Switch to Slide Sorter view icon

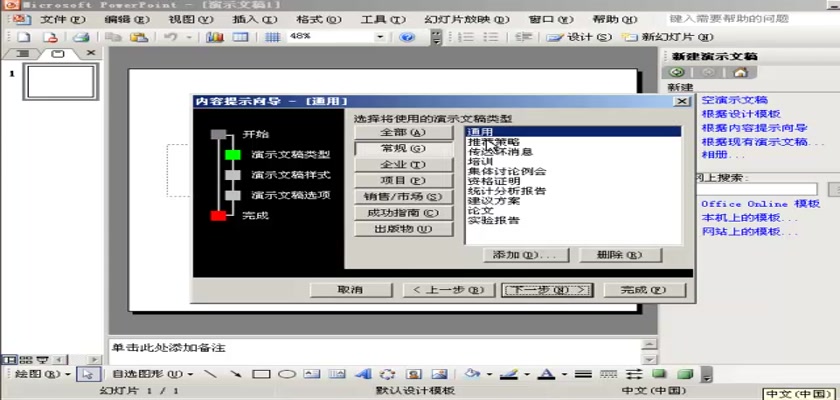point(26,360)
